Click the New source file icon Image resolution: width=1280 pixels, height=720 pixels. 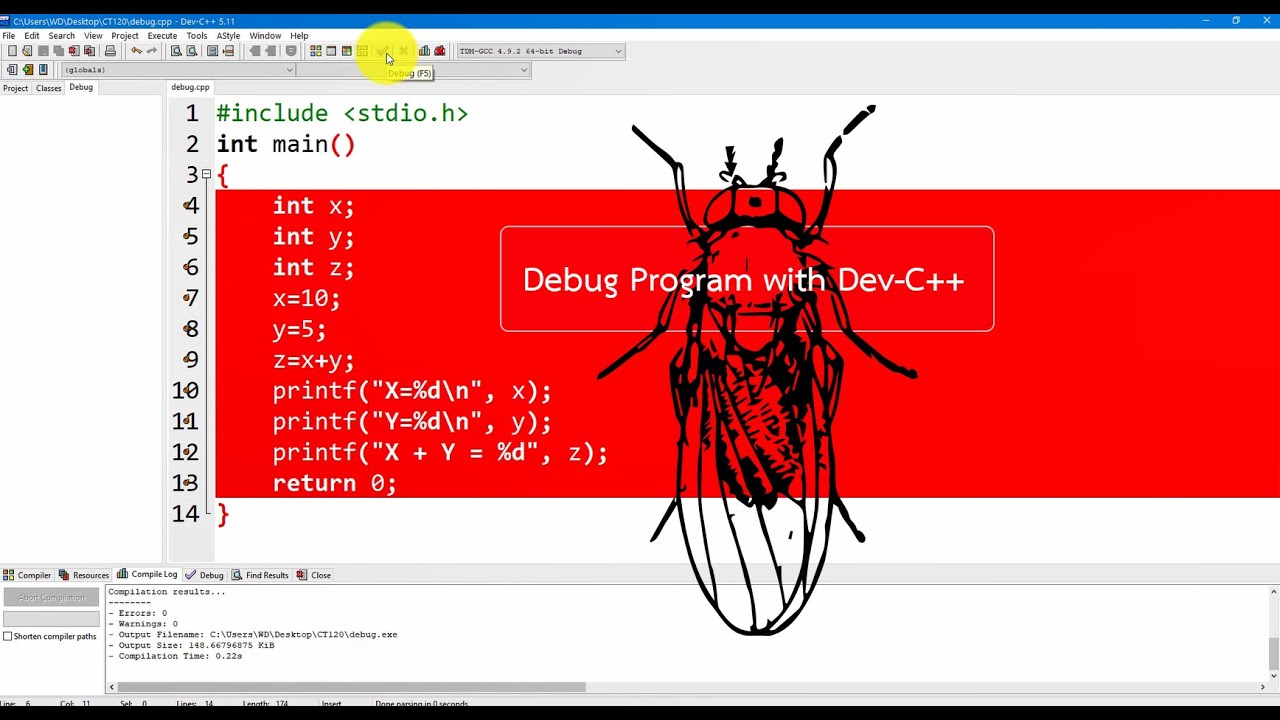point(12,51)
